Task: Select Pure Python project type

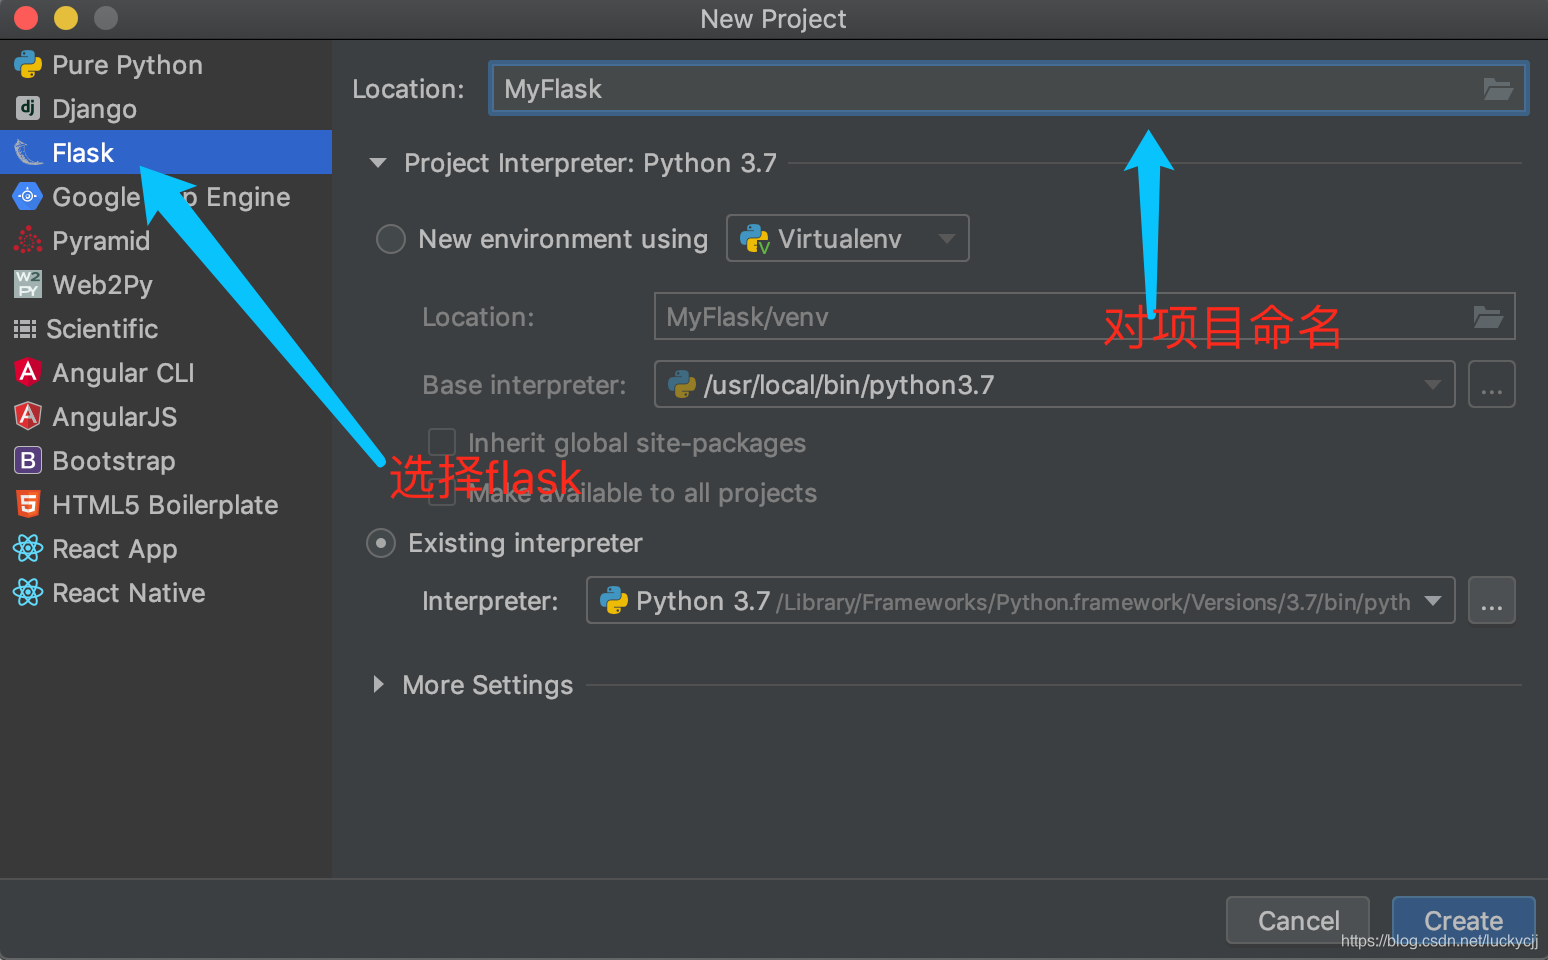Action: (166, 65)
